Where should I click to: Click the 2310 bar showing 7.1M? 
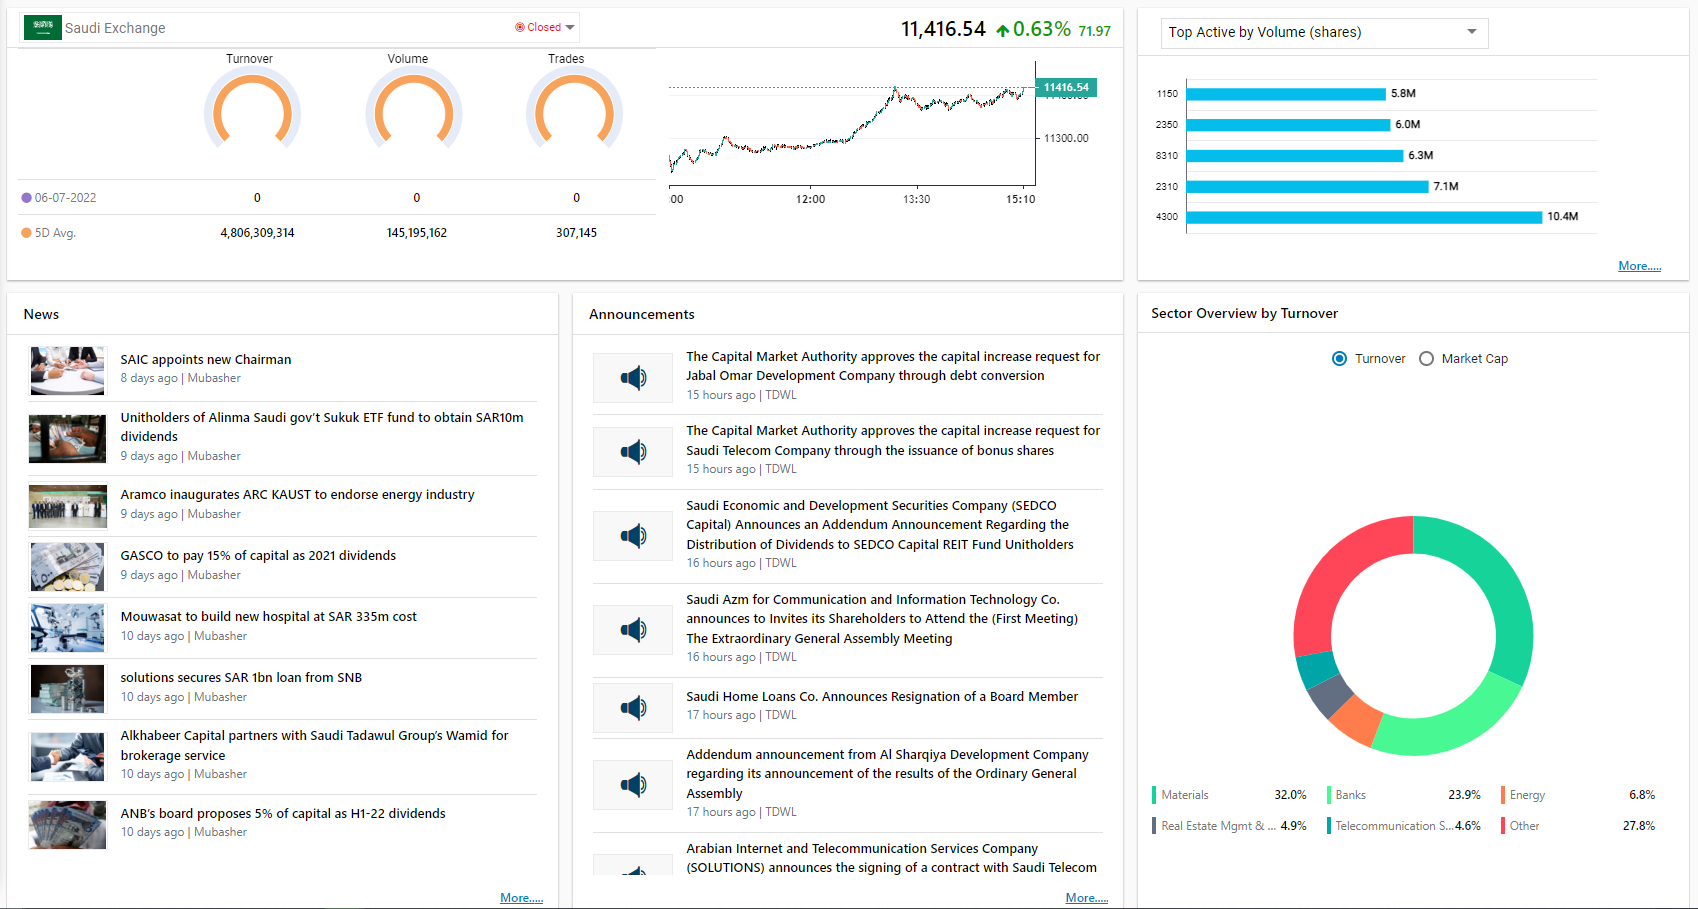pyautogui.click(x=1307, y=187)
